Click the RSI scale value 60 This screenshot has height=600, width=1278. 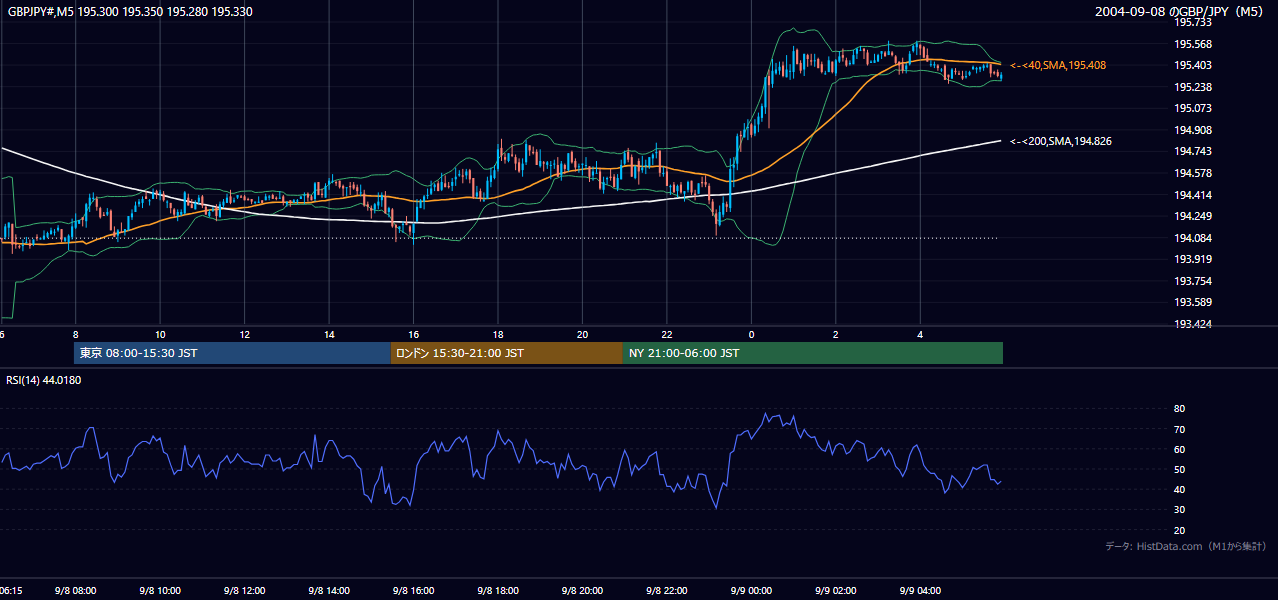[1179, 450]
